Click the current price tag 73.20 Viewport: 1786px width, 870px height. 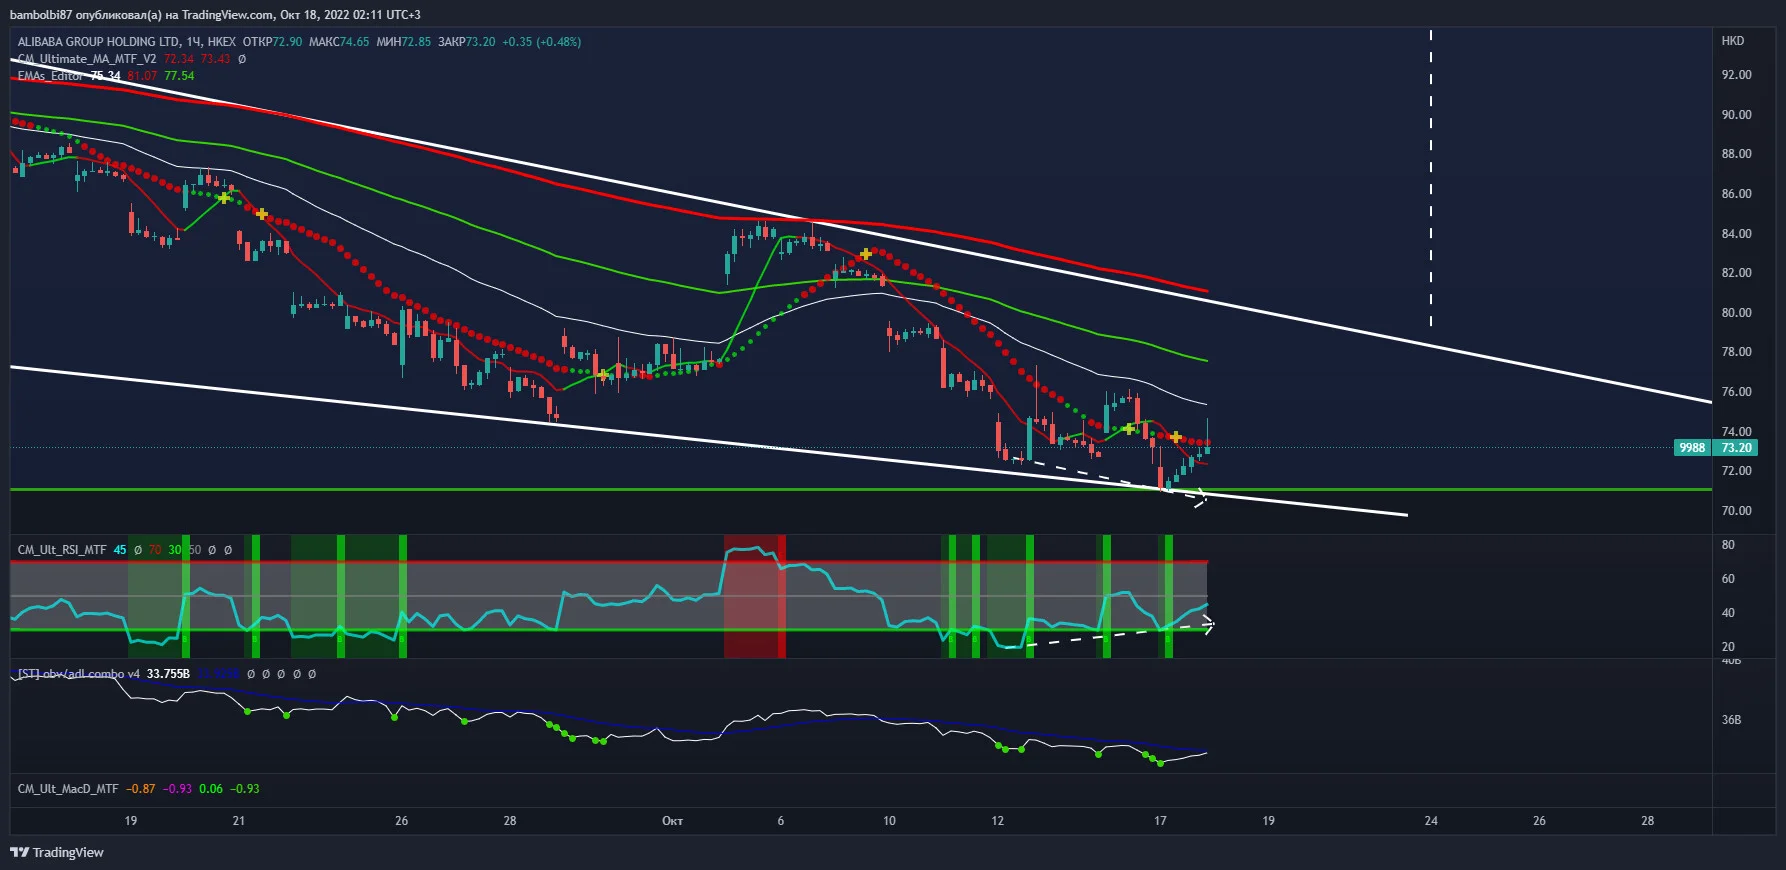point(1736,448)
